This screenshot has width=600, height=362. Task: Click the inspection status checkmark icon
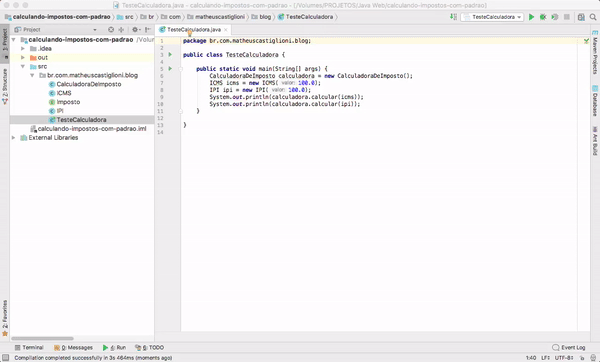(586, 41)
